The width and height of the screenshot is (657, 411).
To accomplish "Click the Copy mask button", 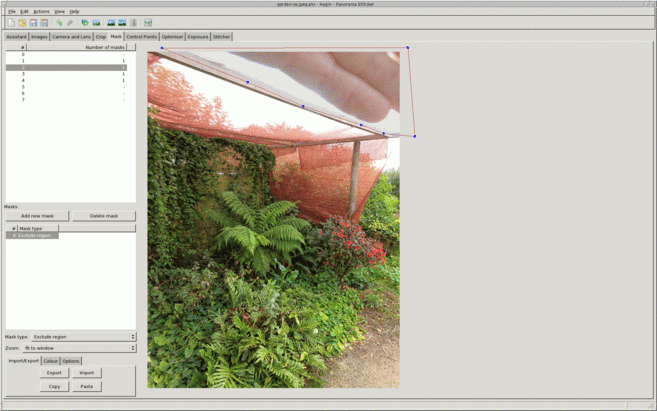I will (x=54, y=387).
